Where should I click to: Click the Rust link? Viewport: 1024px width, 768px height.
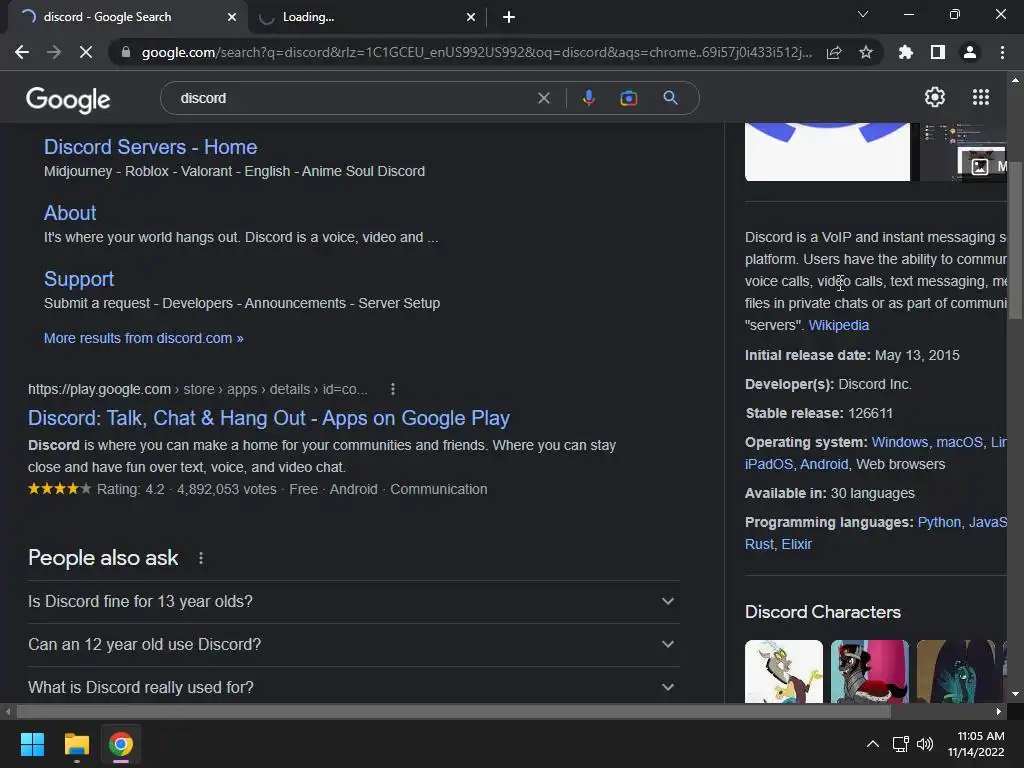[759, 544]
